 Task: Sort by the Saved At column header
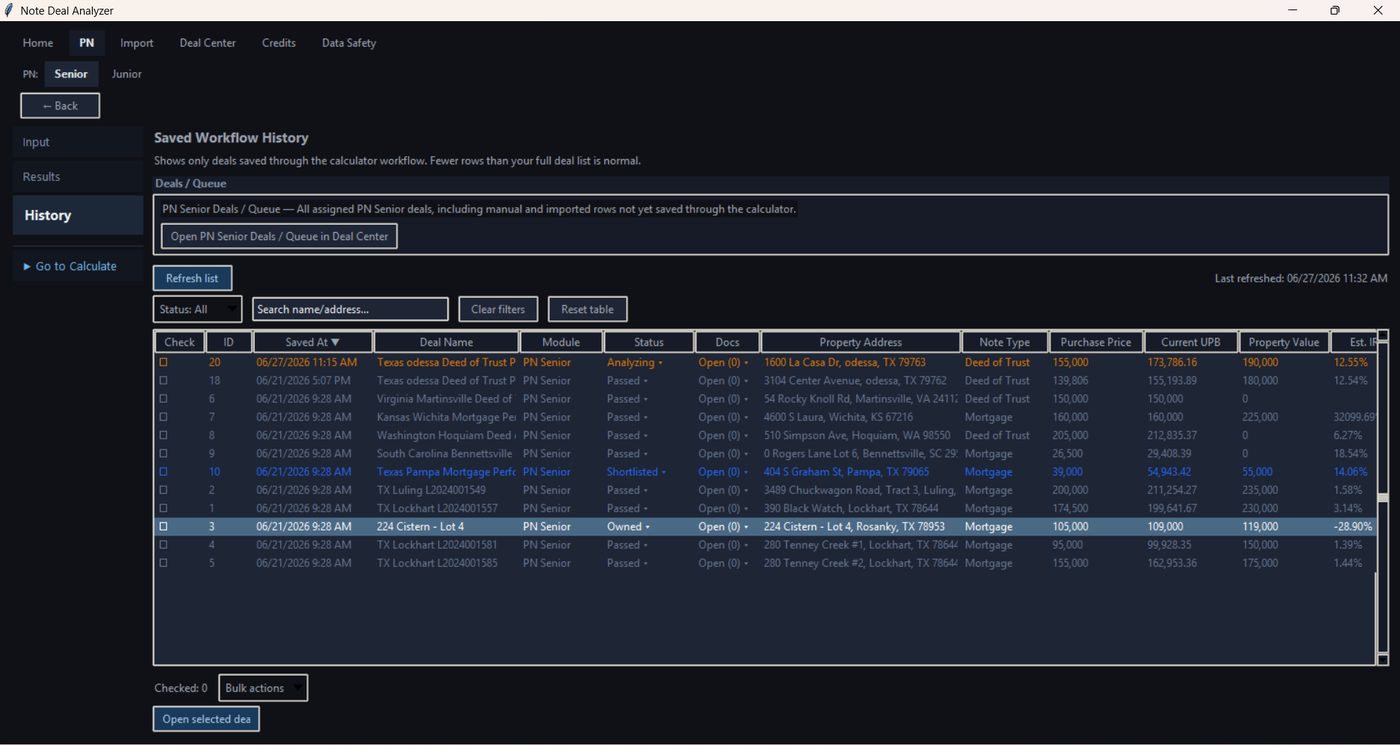click(x=312, y=342)
